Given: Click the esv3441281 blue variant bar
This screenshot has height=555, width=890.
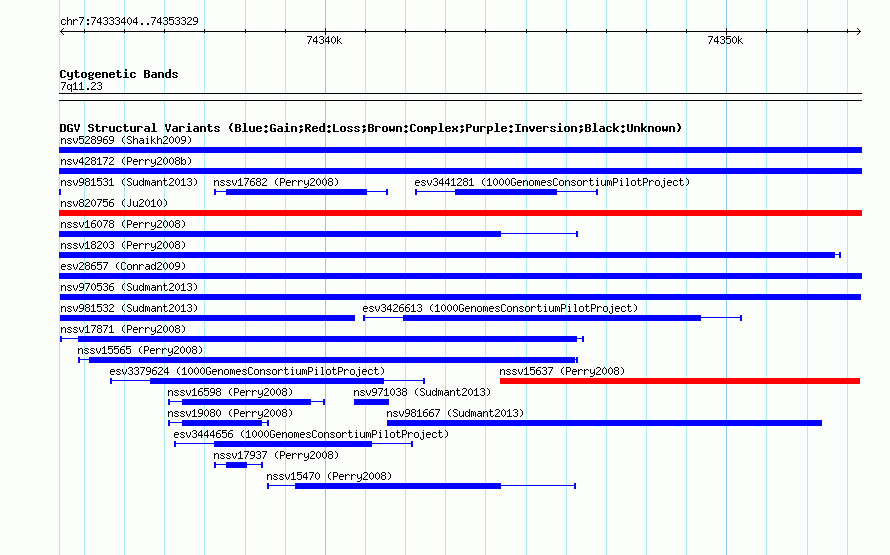Looking at the screenshot, I should [506, 192].
